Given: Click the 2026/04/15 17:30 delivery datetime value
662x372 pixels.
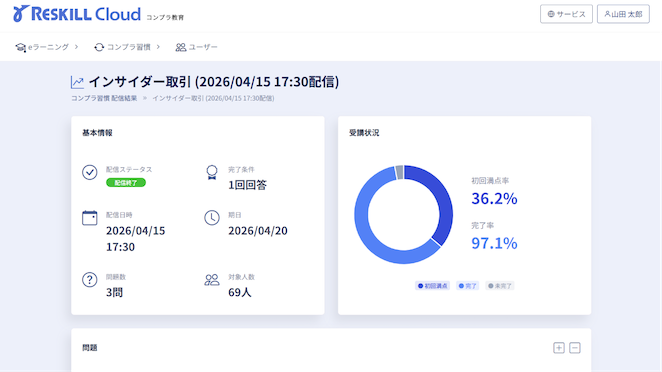Looking at the screenshot, I should click(x=136, y=239).
